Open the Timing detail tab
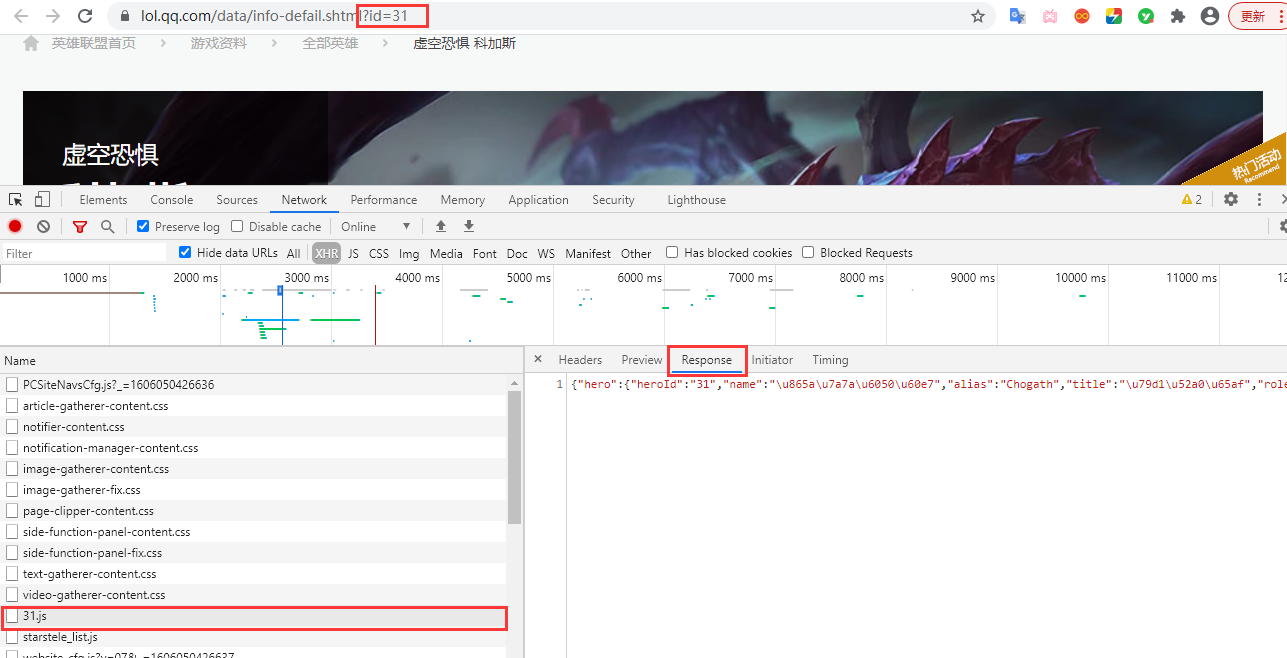The width and height of the screenshot is (1287, 658). coord(830,360)
